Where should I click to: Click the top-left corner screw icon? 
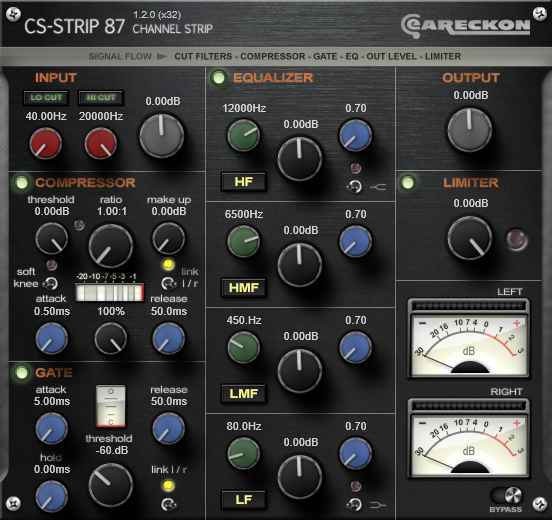13,14
